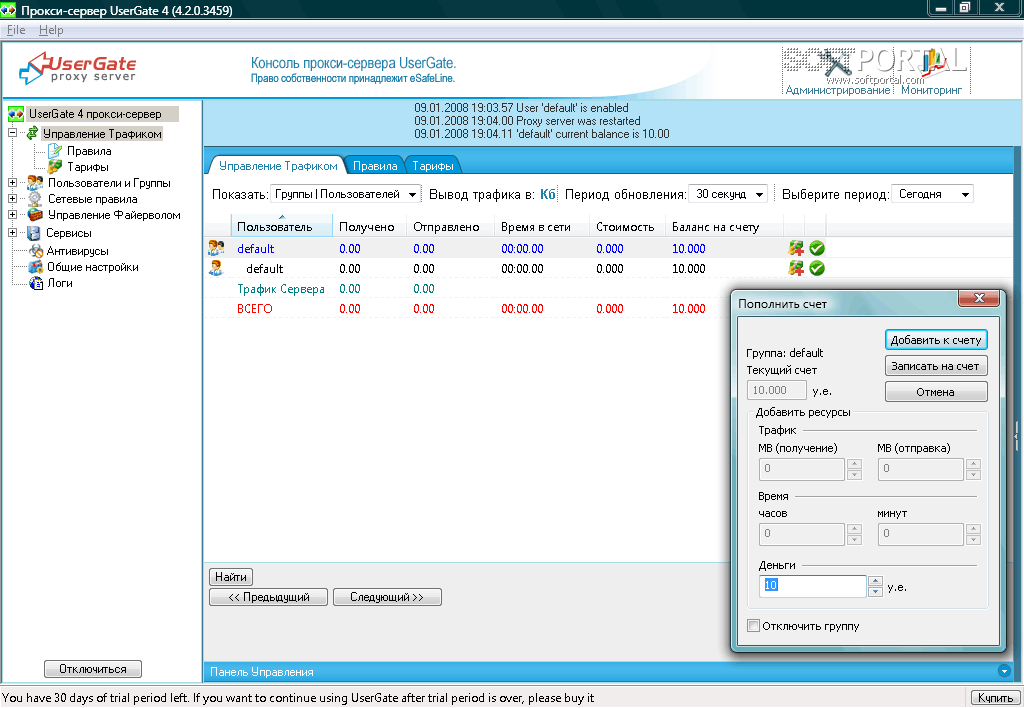Click the green check icon in the default user row
Viewport: 1024px width, 708px height.
click(x=817, y=268)
